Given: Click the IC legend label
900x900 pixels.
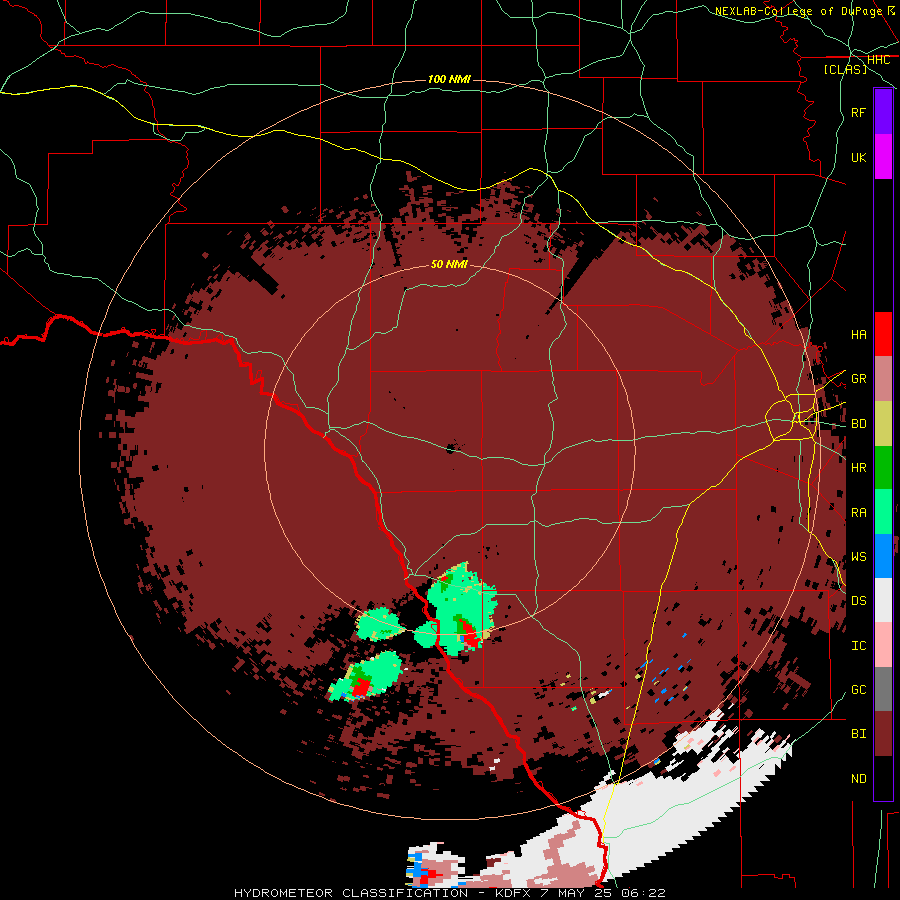Looking at the screenshot, I should [x=858, y=646].
